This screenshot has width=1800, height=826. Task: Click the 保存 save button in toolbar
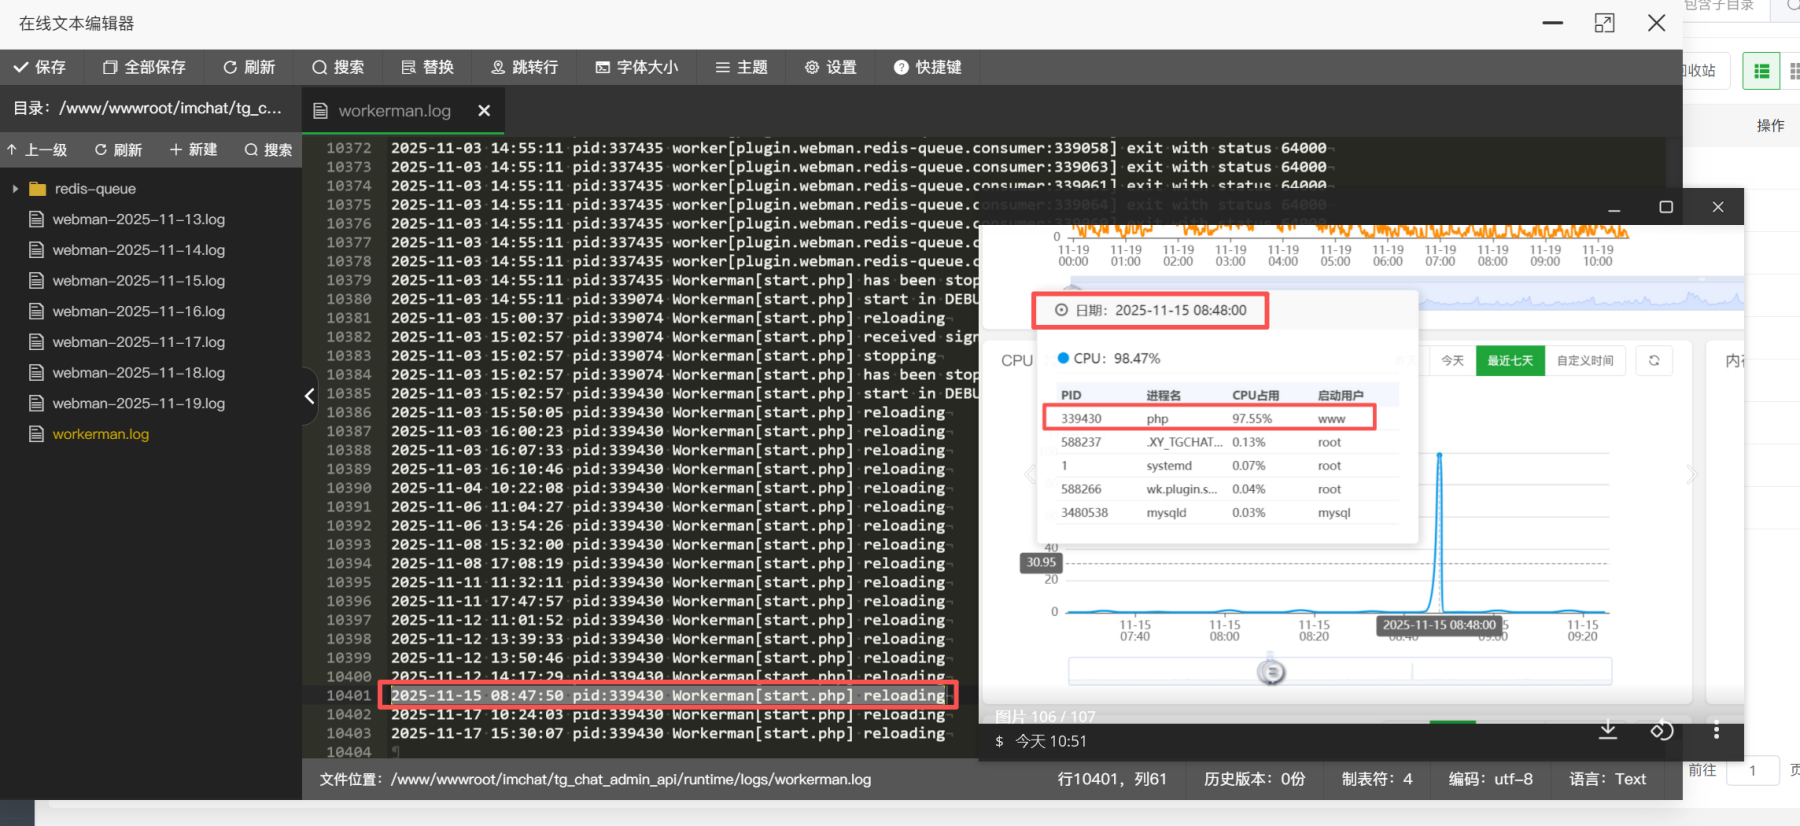click(40, 67)
